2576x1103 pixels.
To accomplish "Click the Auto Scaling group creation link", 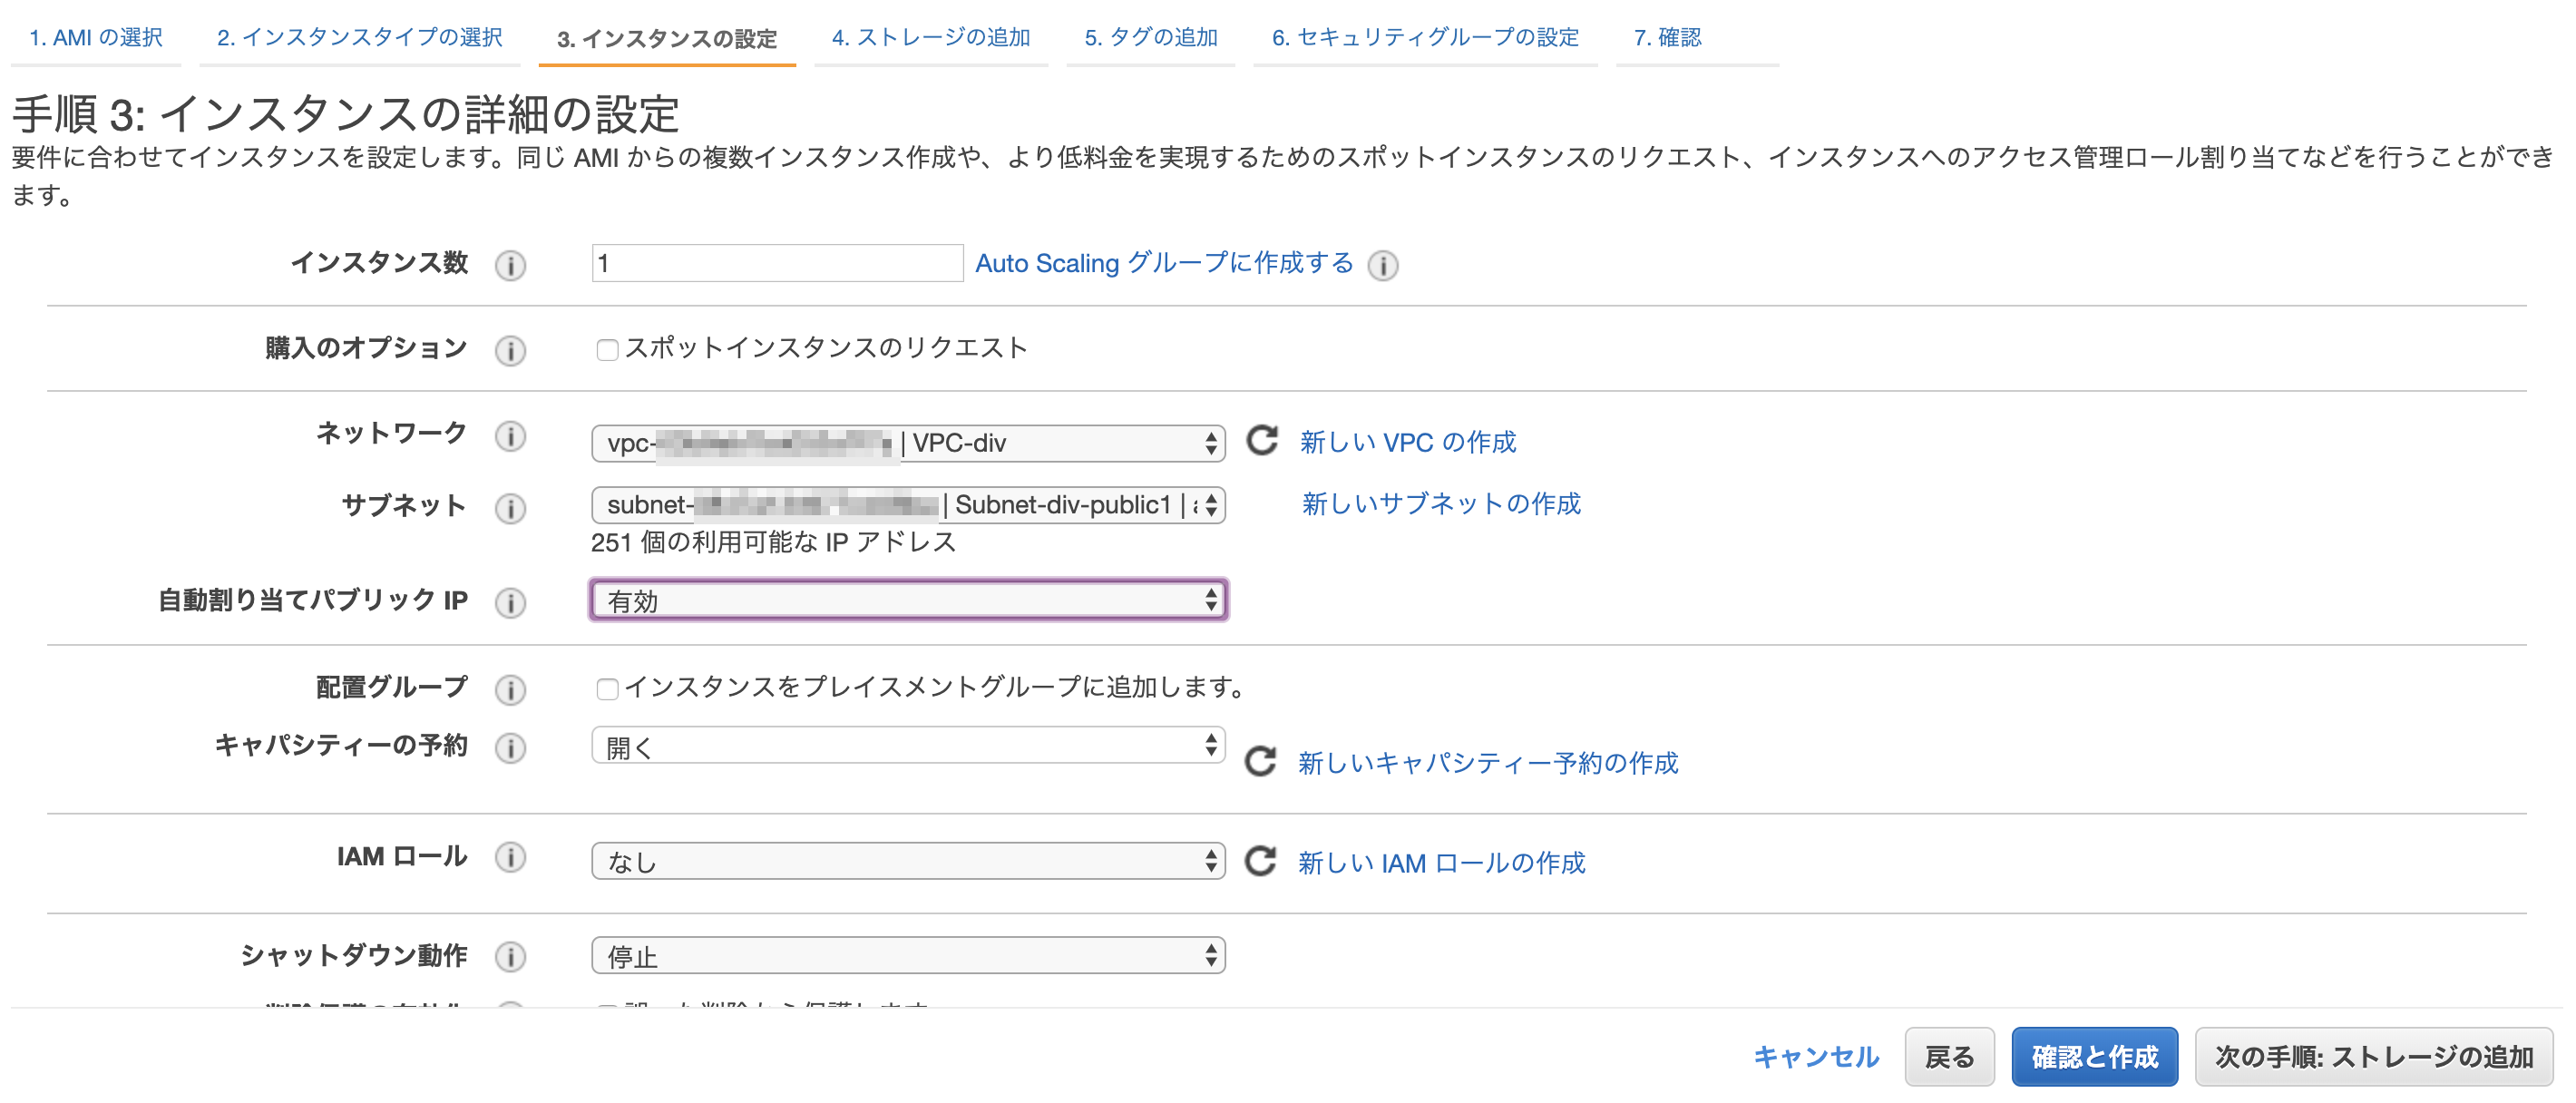I will click(1163, 263).
